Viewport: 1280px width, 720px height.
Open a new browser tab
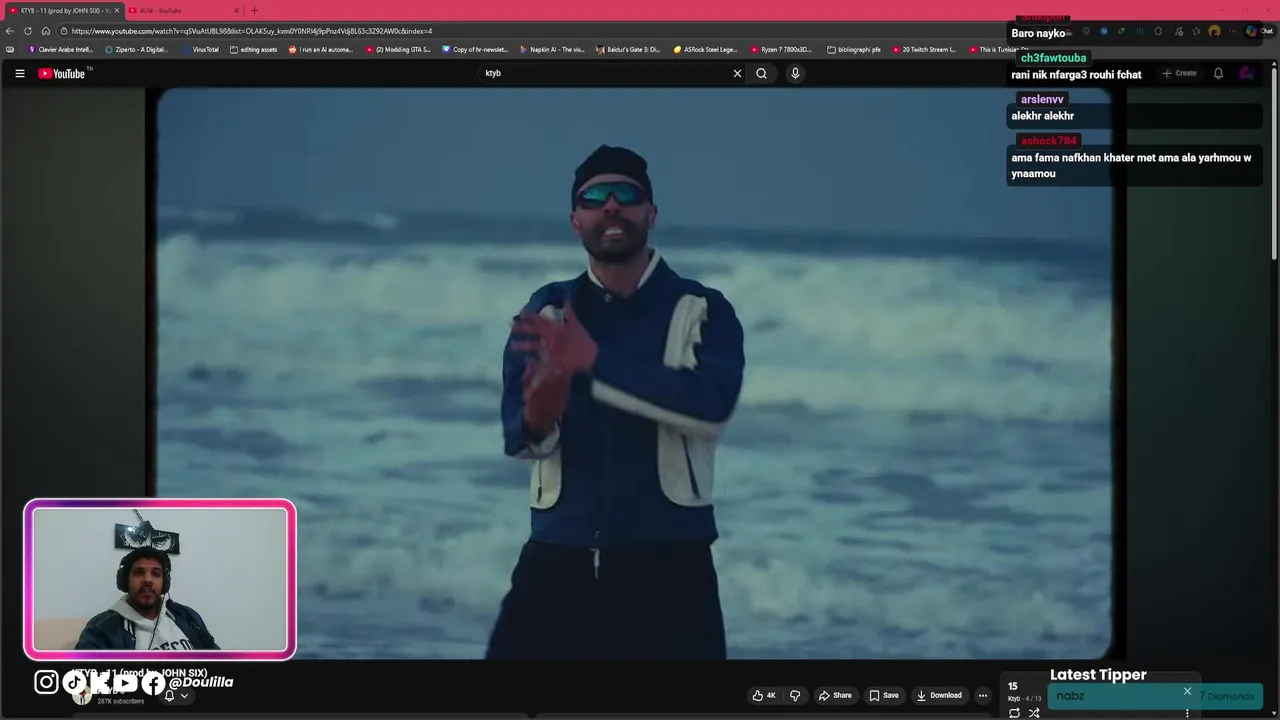254,10
